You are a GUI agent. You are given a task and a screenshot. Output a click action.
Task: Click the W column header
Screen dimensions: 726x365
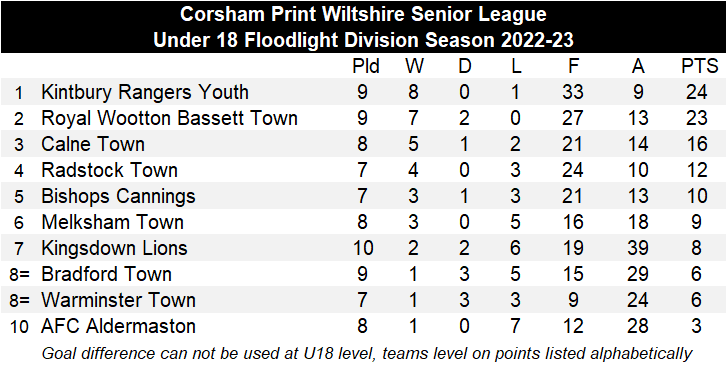pos(414,66)
